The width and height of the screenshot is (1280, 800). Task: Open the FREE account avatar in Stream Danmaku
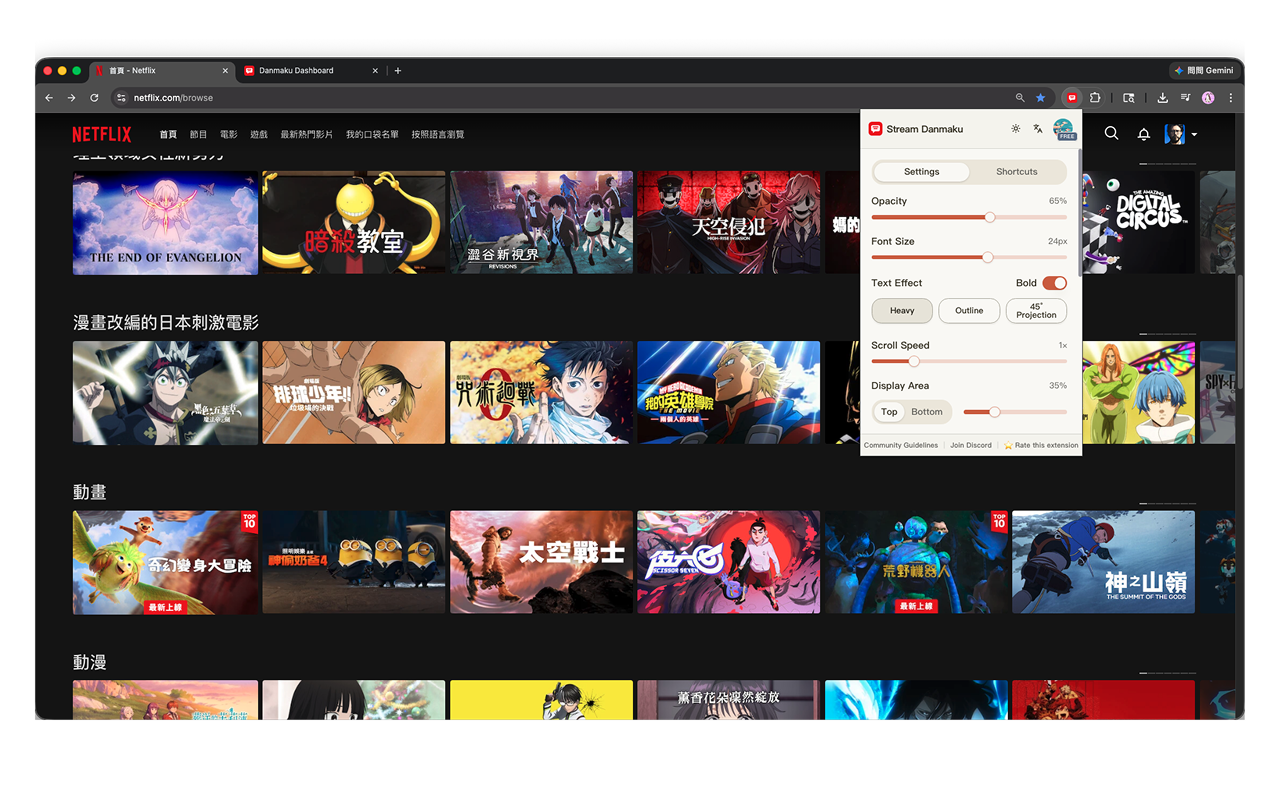click(x=1064, y=129)
